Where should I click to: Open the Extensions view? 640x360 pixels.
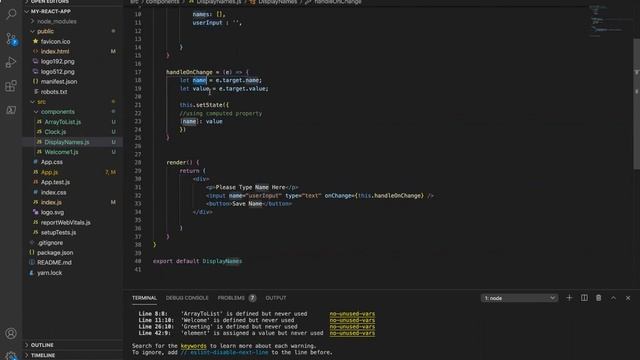click(x=11, y=86)
